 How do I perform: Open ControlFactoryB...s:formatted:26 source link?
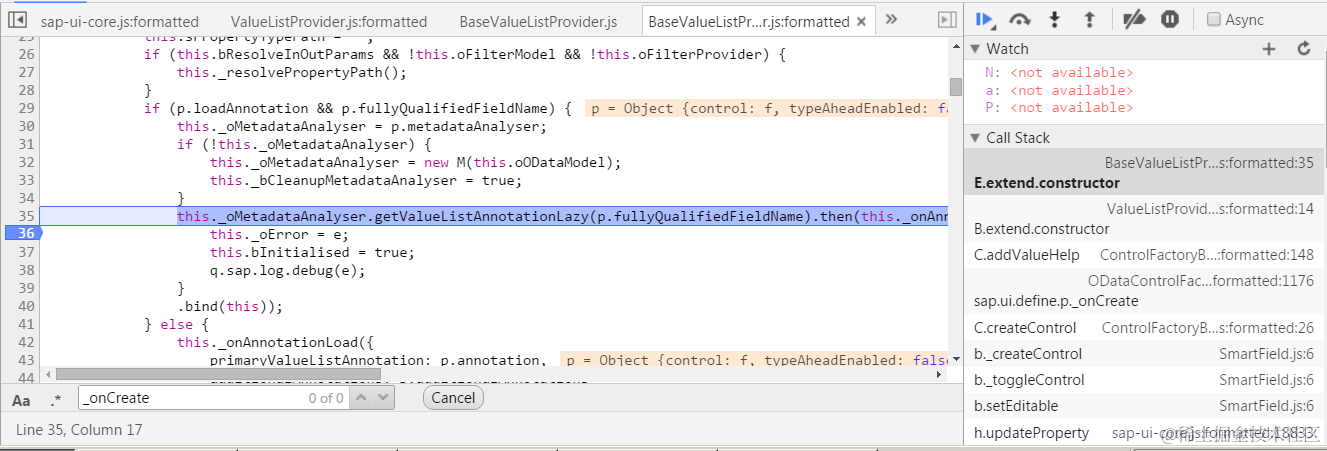[x=1208, y=328]
